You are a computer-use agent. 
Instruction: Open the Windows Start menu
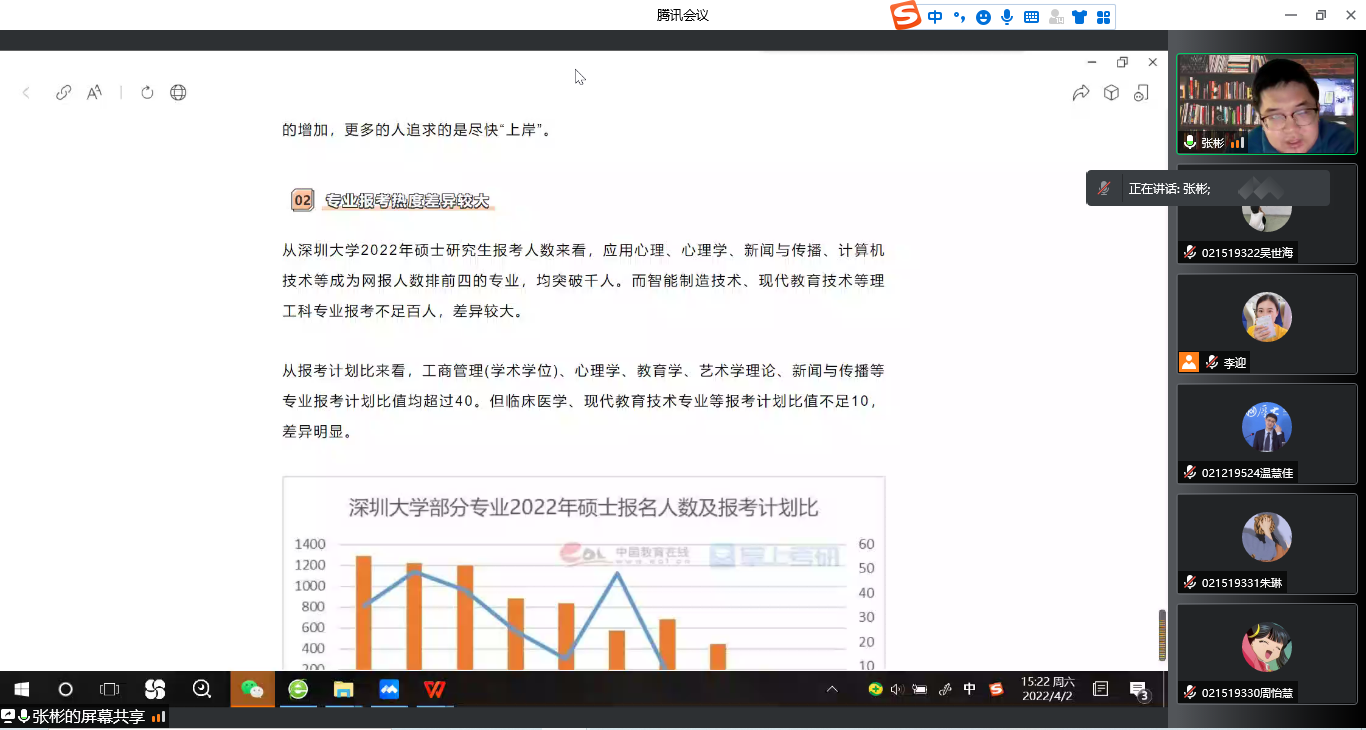[21, 689]
